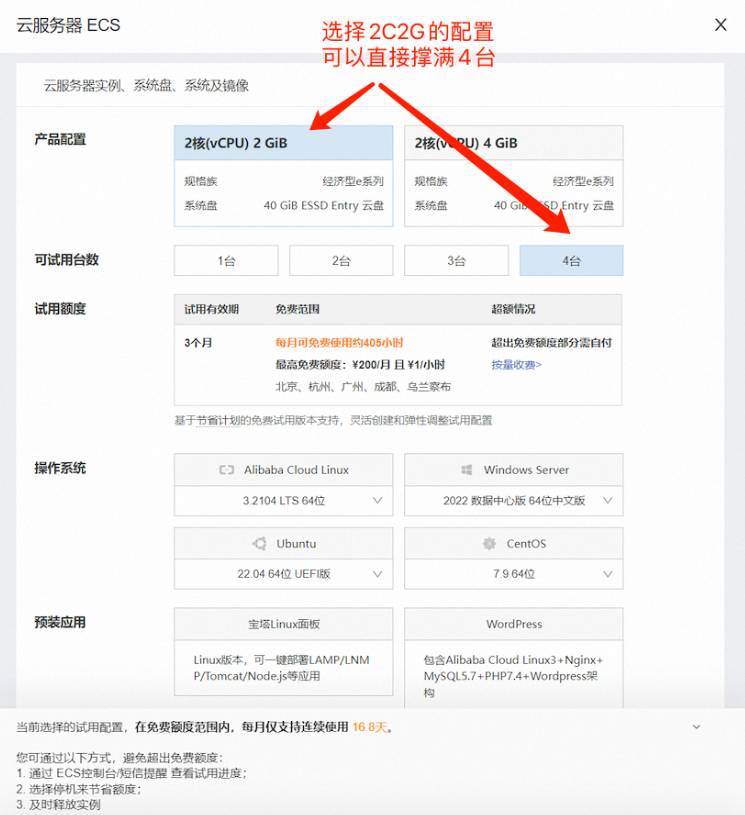Click the 云服务器 ECS dialog title

(68, 25)
